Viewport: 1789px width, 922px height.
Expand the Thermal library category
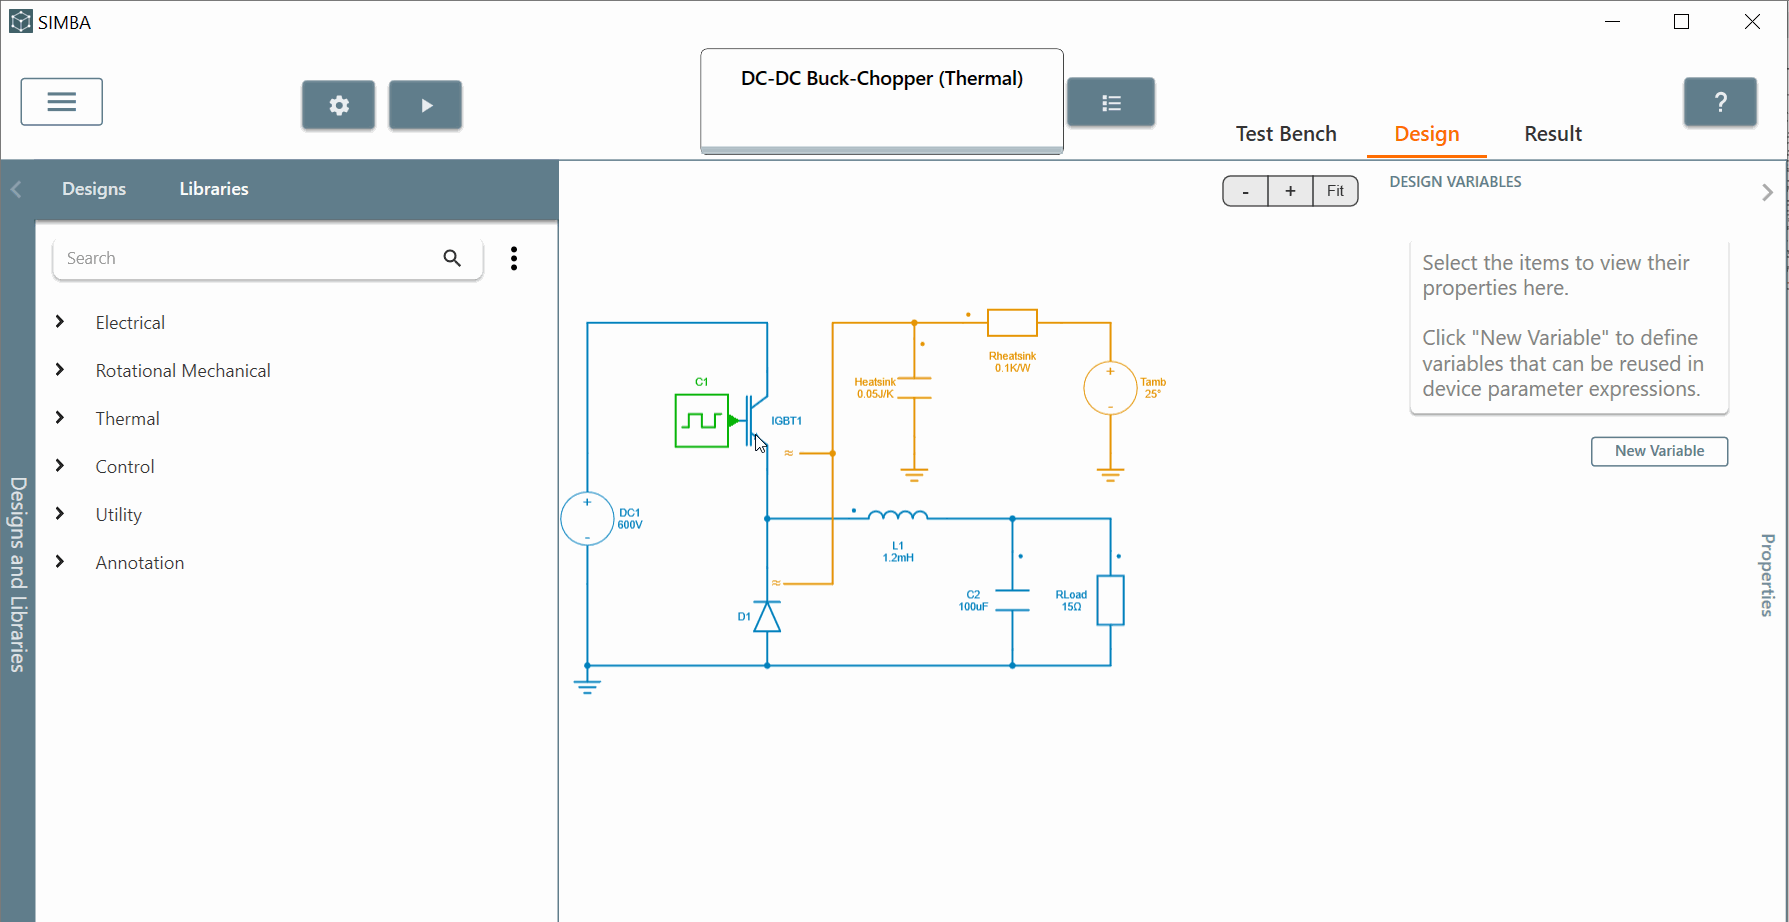click(x=60, y=418)
